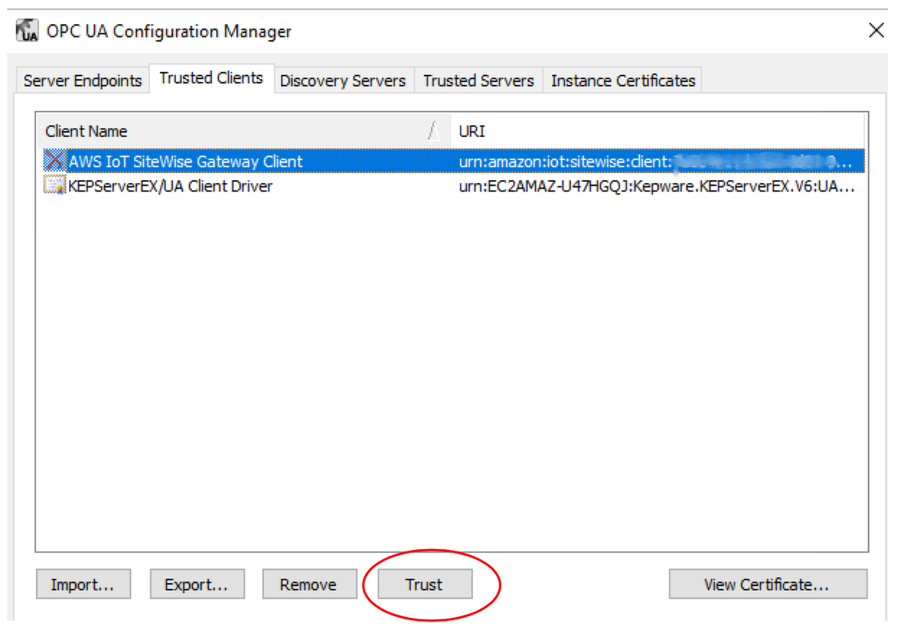The height and width of the screenshot is (633, 899).
Task: Click the Import... button
Action: 82,585
